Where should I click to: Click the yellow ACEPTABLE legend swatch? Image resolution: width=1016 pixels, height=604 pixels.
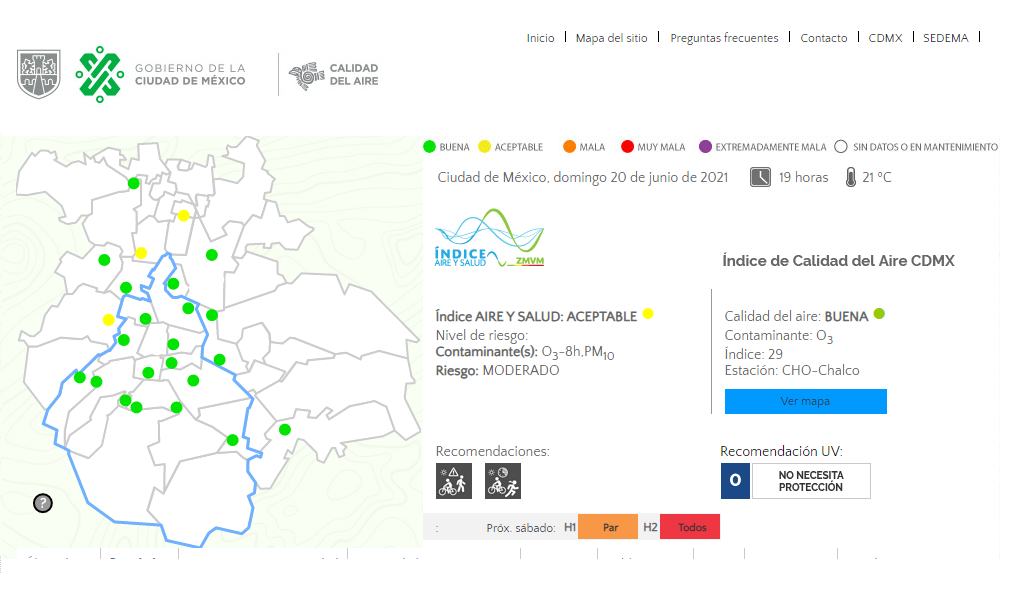(x=484, y=147)
